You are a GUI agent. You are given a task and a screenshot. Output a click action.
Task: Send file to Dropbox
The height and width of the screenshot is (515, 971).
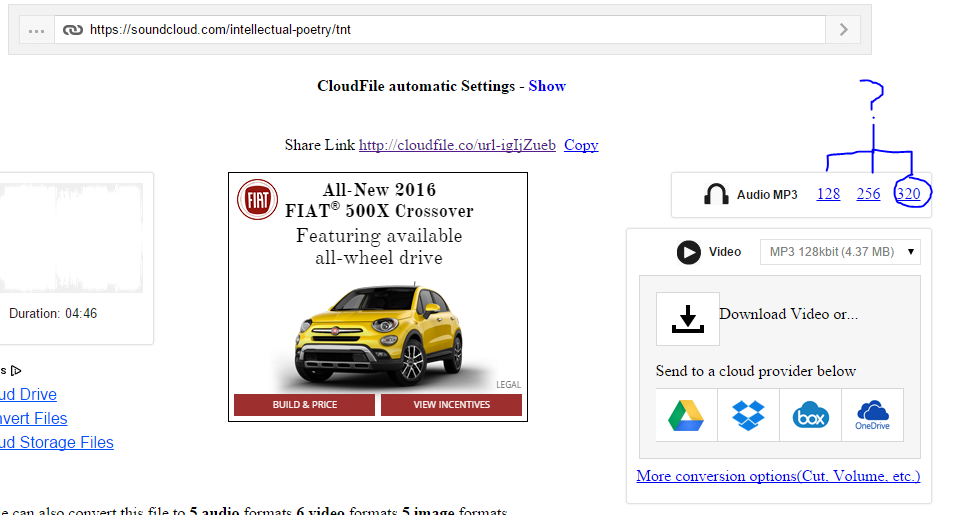pyautogui.click(x=748, y=415)
